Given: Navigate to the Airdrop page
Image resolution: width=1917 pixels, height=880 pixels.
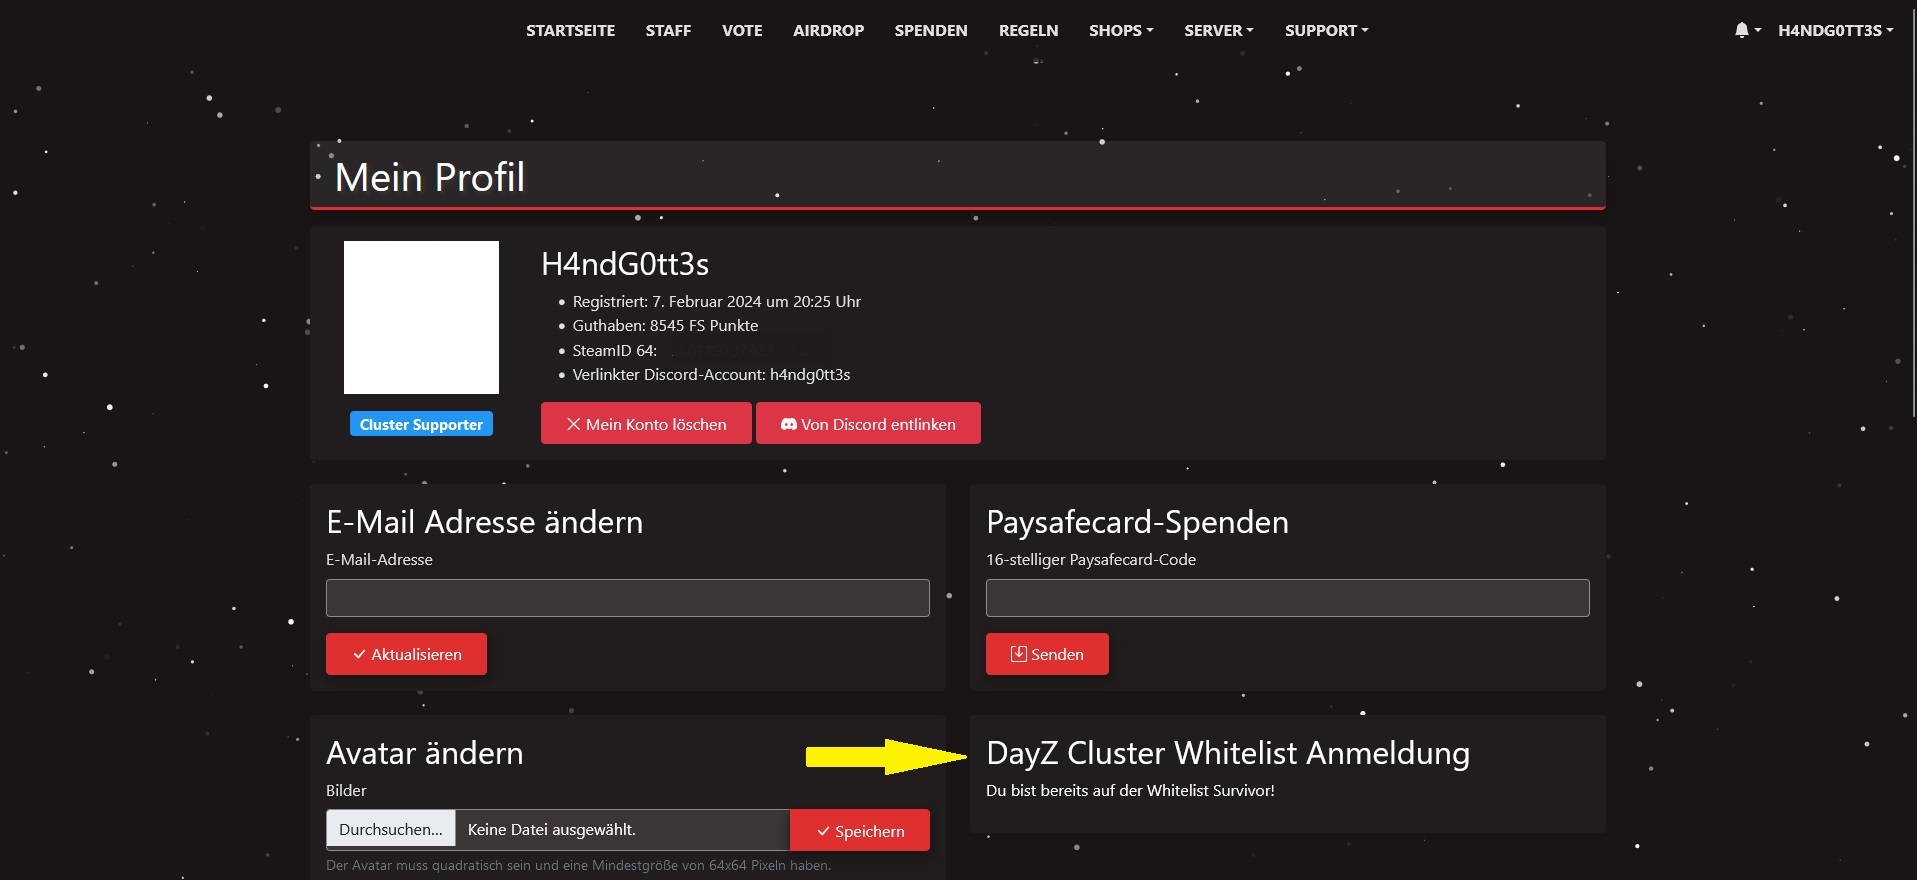Looking at the screenshot, I should [828, 30].
